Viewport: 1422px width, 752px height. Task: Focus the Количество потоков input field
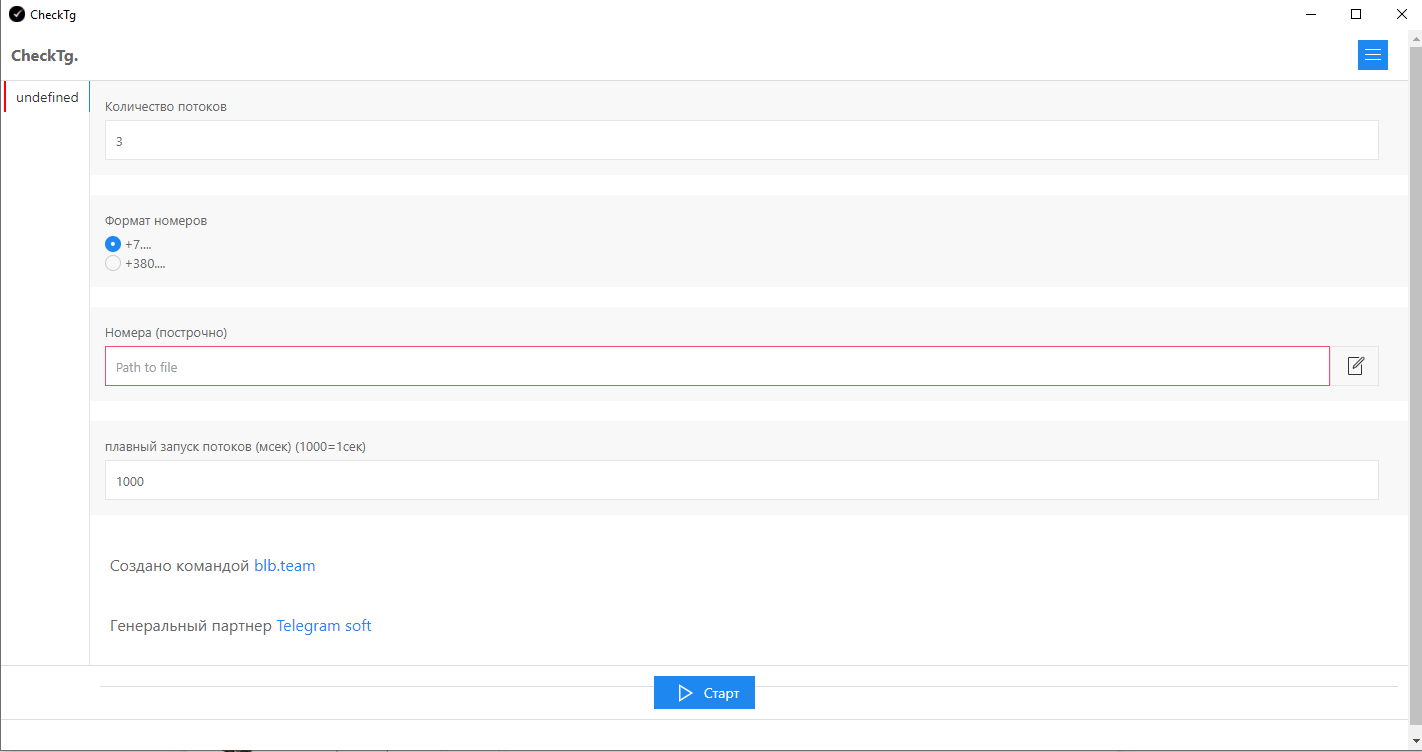click(x=741, y=140)
